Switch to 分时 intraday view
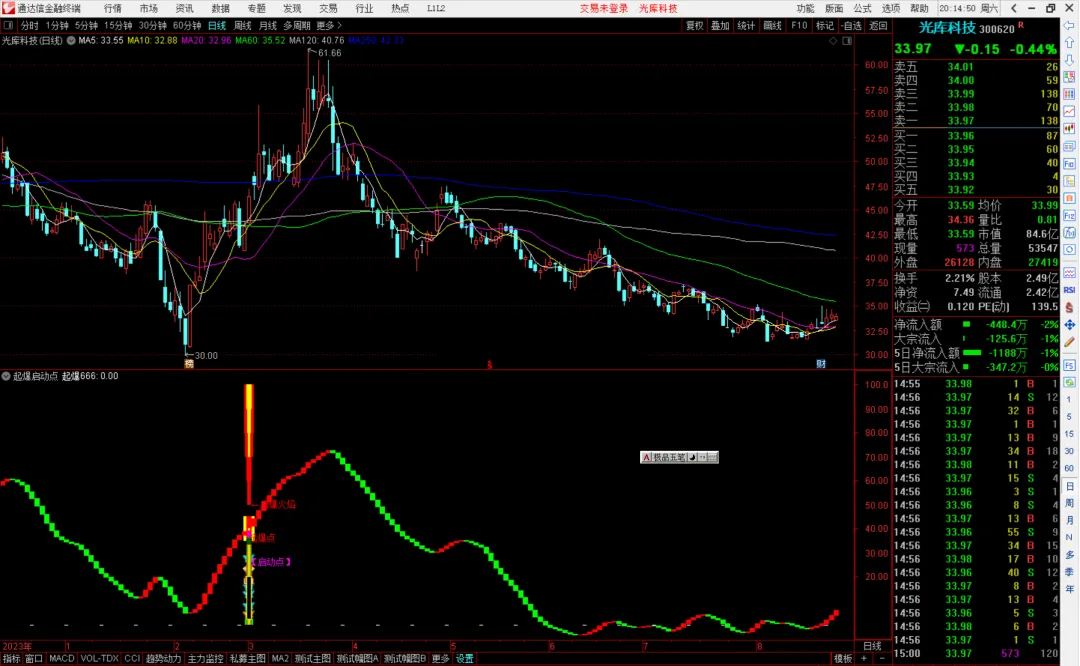 pyautogui.click(x=30, y=25)
